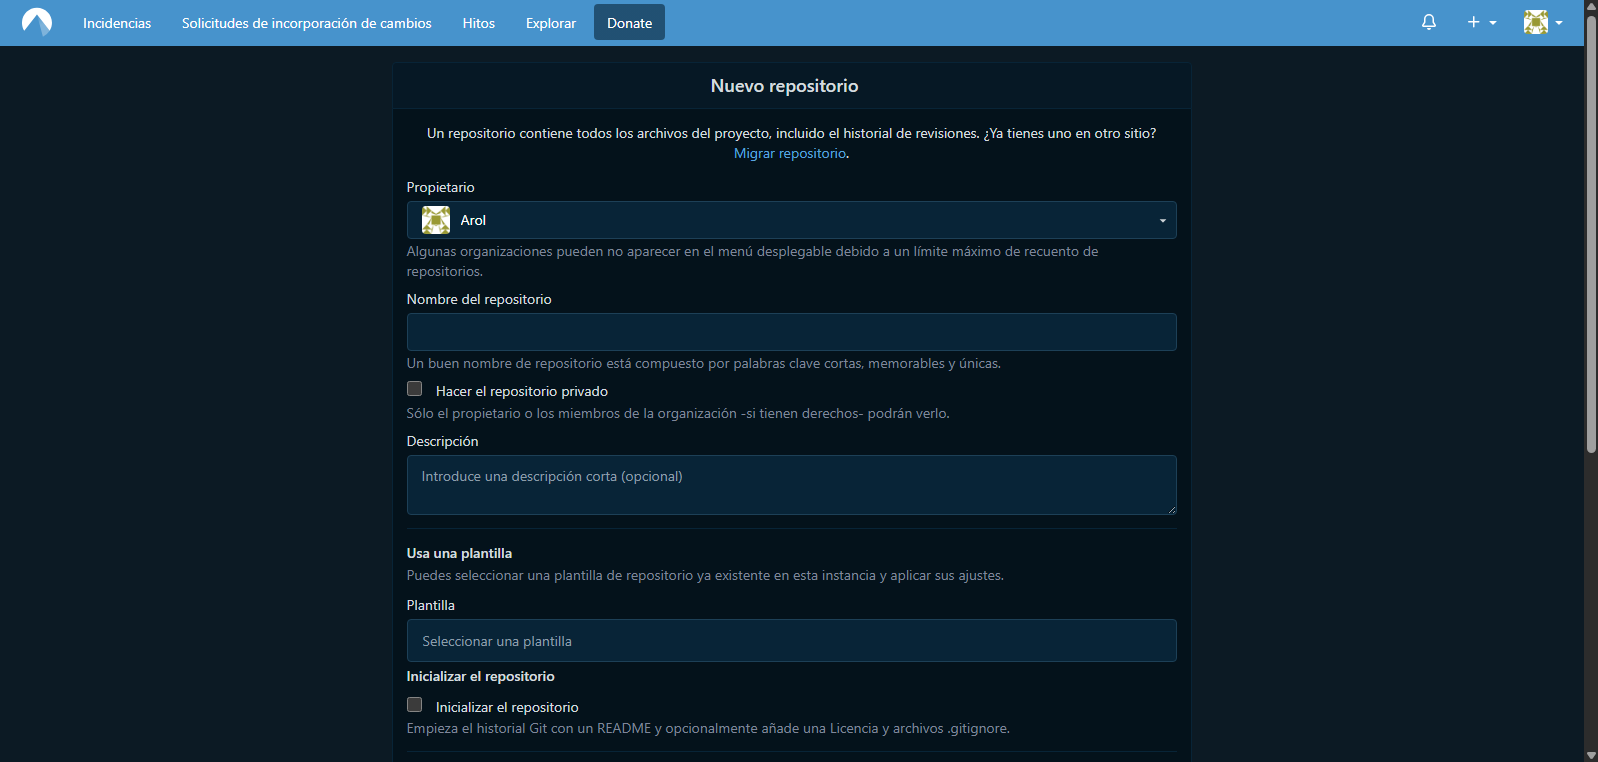Click the Nuevo repositorio heading

[x=785, y=86]
